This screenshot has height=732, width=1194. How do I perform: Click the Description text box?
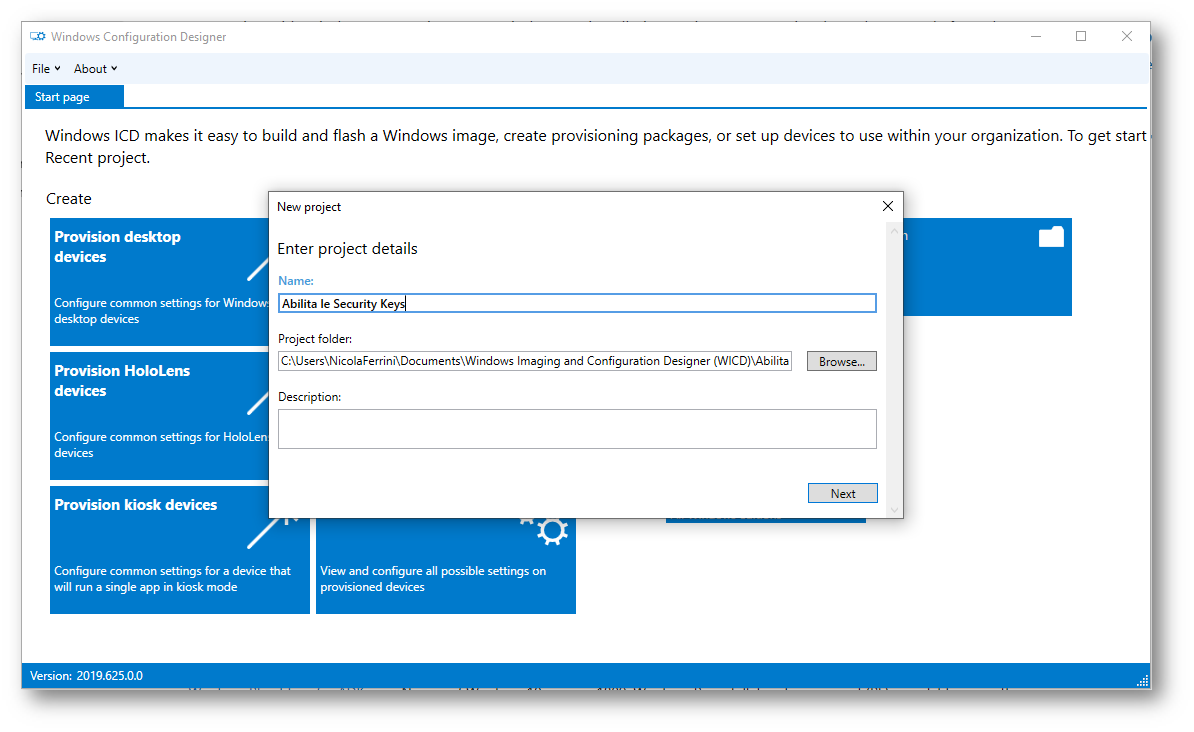click(576, 429)
